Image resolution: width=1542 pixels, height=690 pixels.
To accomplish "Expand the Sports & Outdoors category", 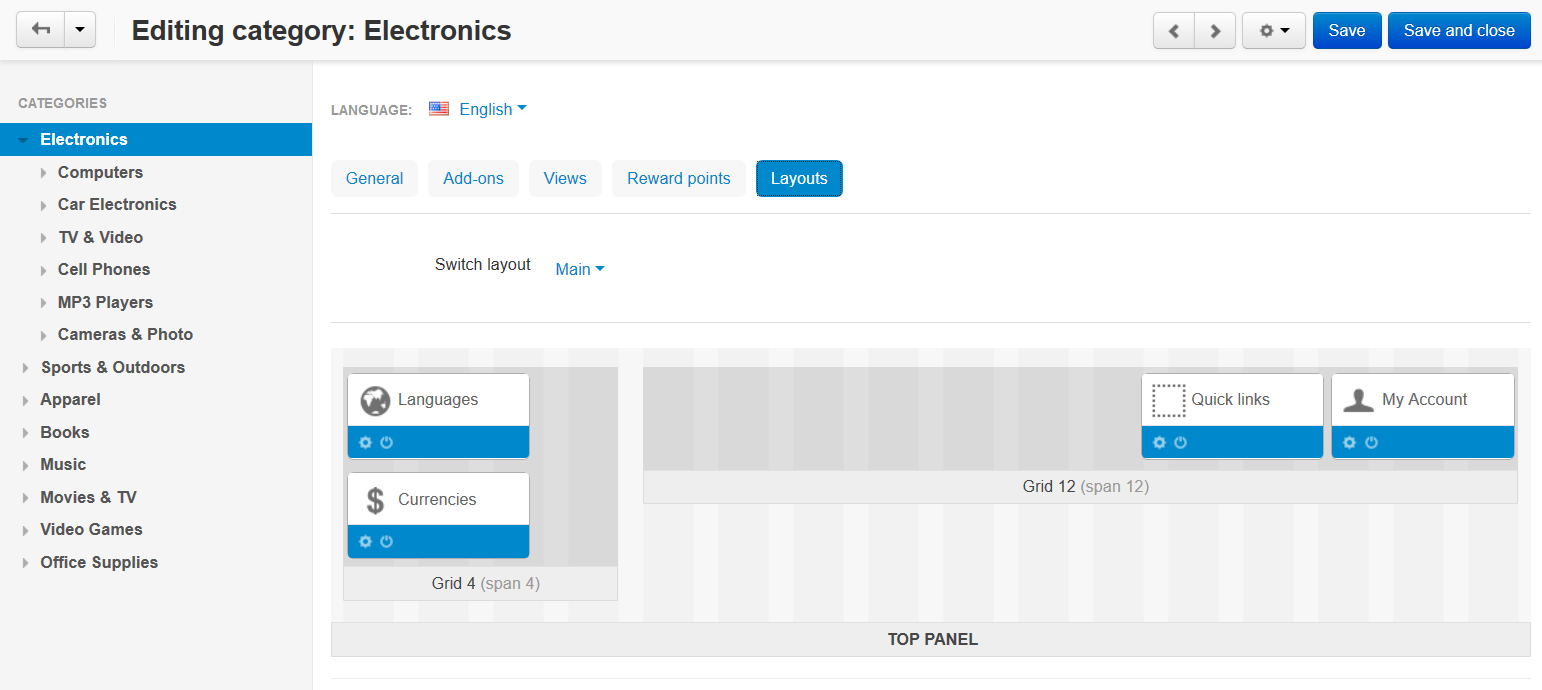I will coord(25,368).
